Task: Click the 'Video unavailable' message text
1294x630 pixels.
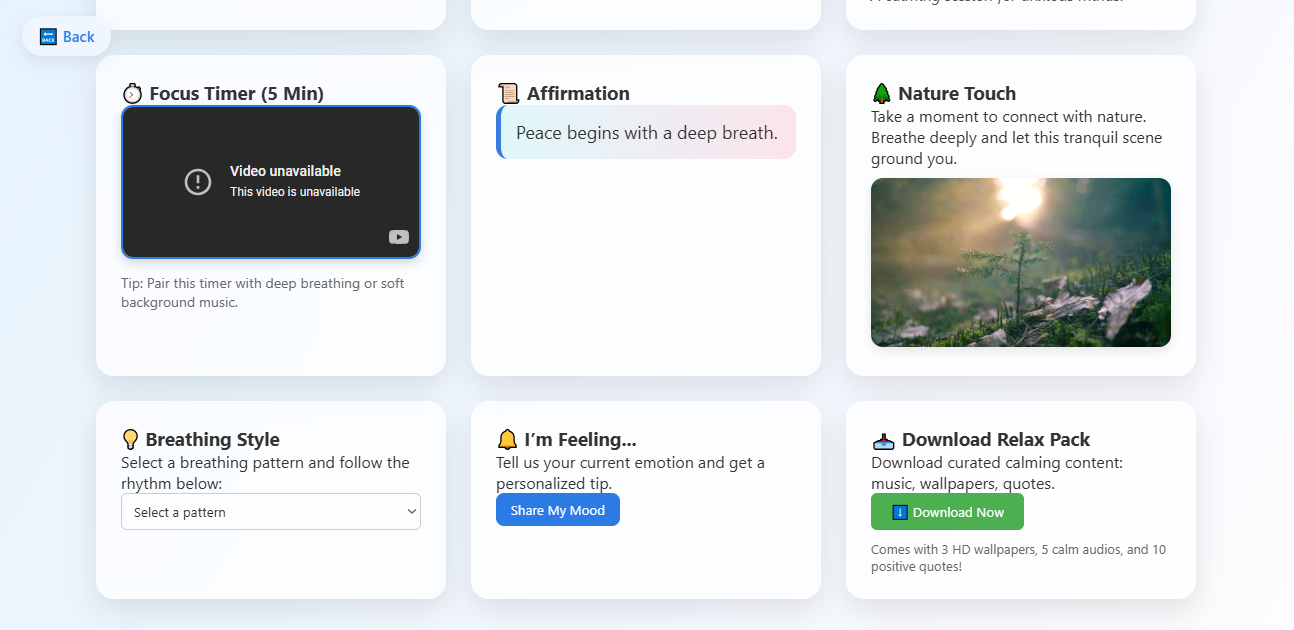Action: tap(285, 171)
